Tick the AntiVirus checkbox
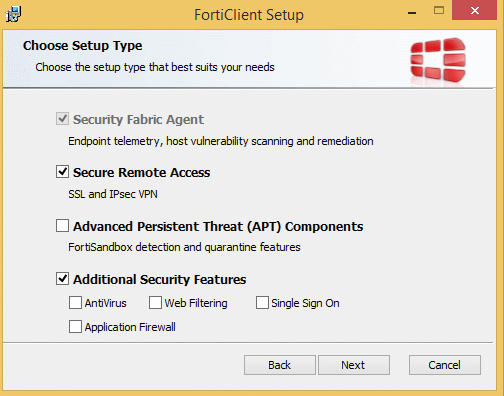Image resolution: width=504 pixels, height=396 pixels. [75, 303]
